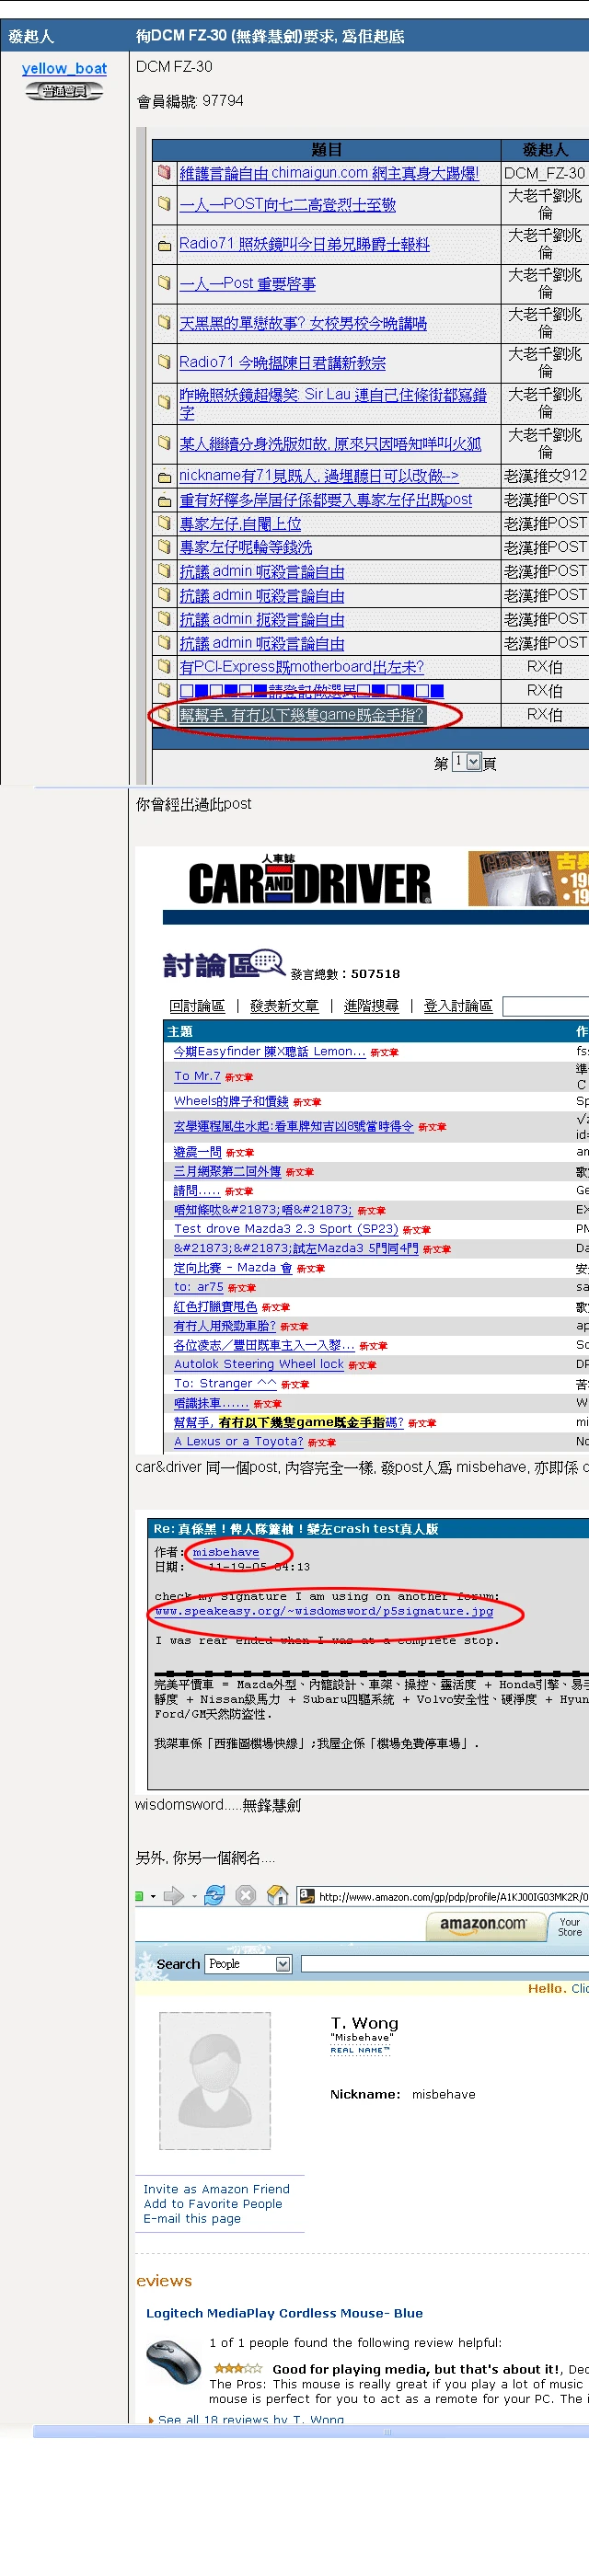The width and height of the screenshot is (589, 2576).
Task: Click the 題目 column header
Action: pos(326,149)
